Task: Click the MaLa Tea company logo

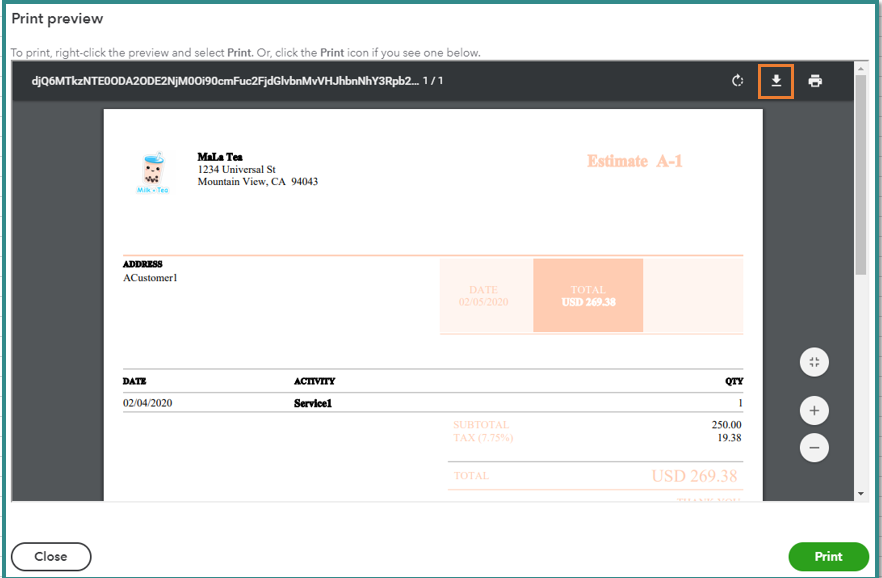Action: (x=152, y=170)
